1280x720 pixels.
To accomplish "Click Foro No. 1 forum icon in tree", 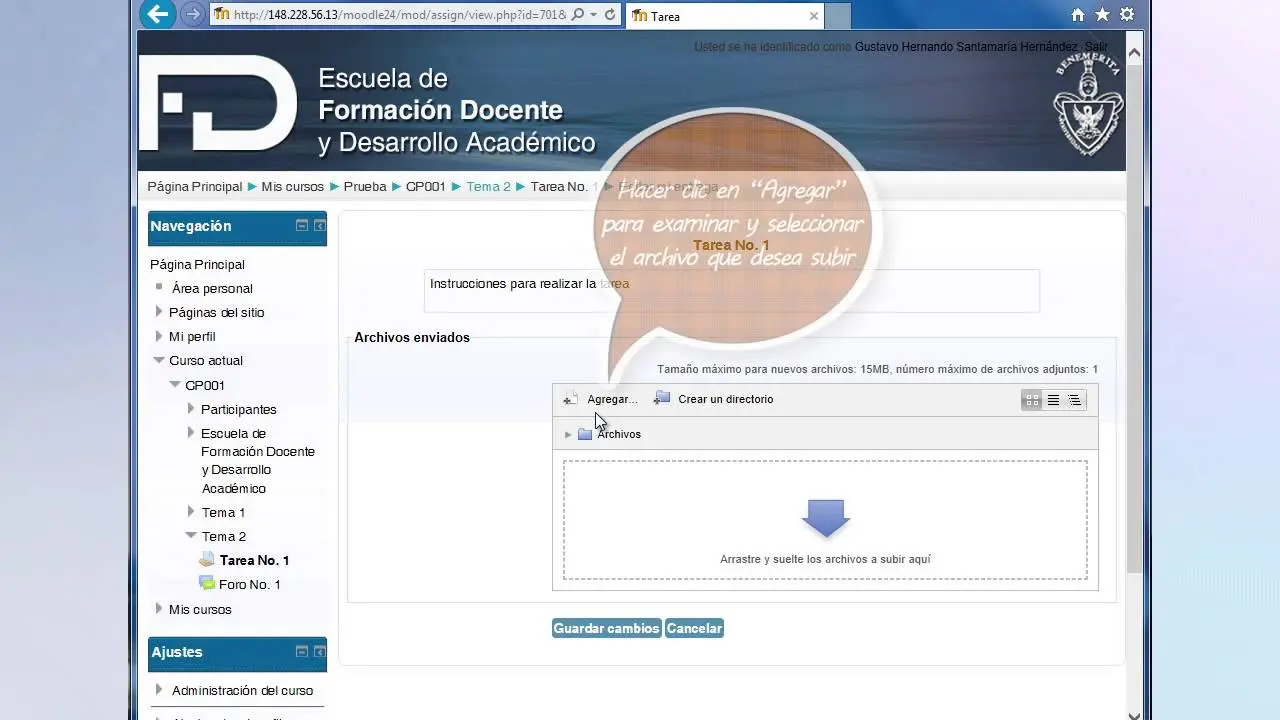I will click(207, 583).
